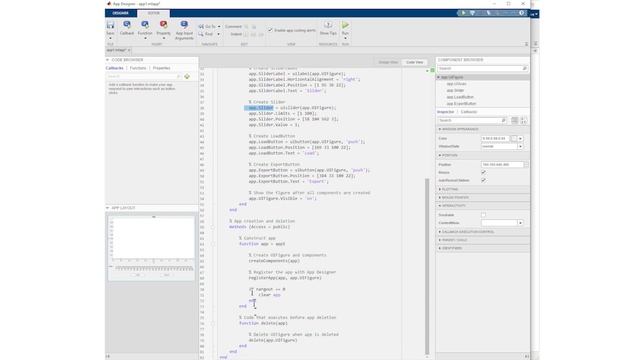Open the Color property dropdown
The width and height of the screenshot is (640, 360).
click(x=520, y=138)
